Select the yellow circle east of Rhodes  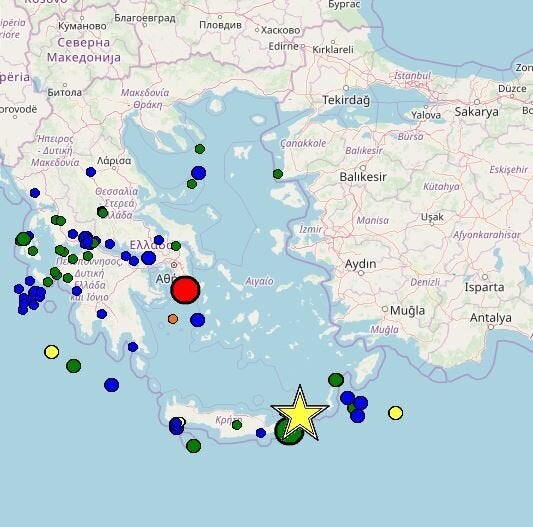395,413
